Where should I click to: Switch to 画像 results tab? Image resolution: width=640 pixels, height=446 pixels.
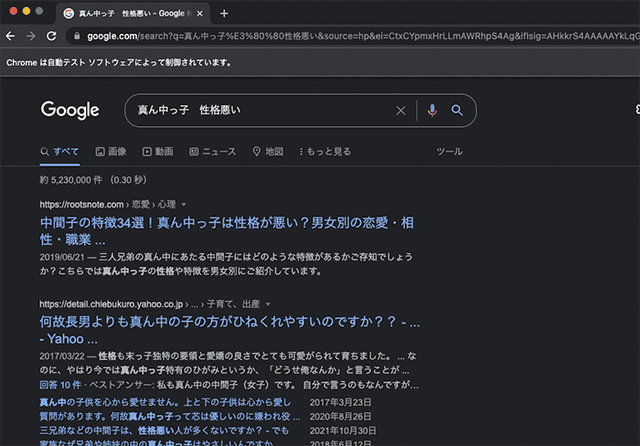(111, 152)
